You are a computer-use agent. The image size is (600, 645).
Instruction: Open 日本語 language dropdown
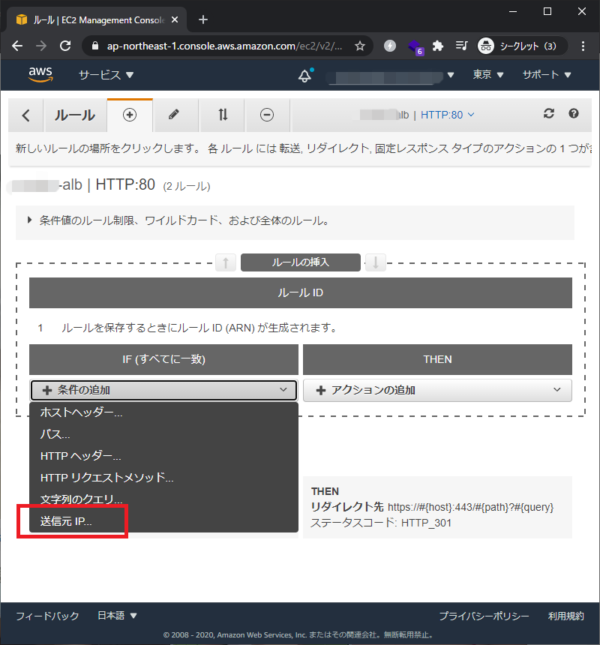pos(117,615)
